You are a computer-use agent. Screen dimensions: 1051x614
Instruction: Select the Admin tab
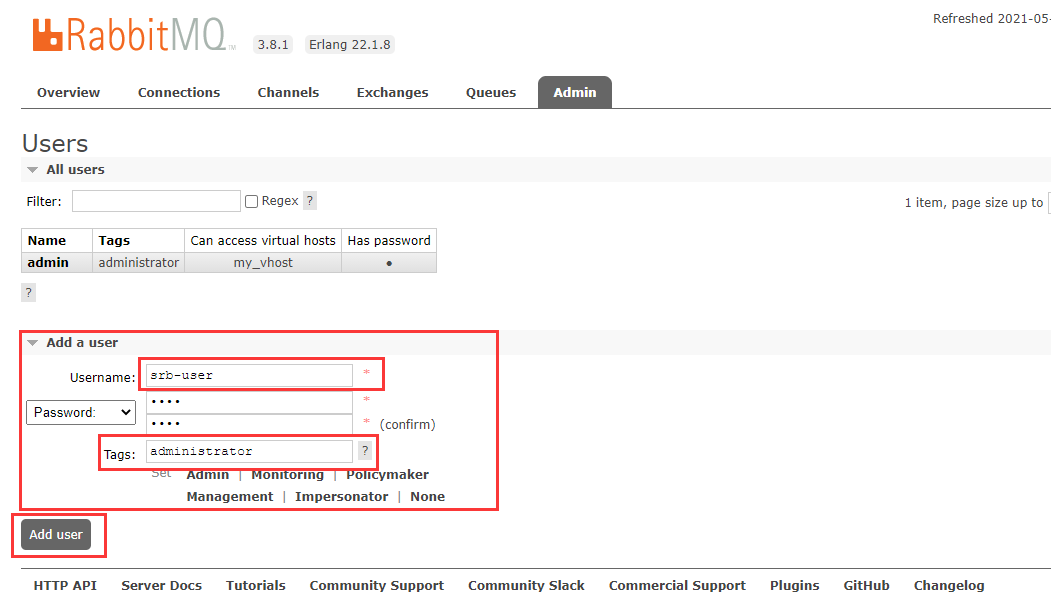(x=574, y=93)
